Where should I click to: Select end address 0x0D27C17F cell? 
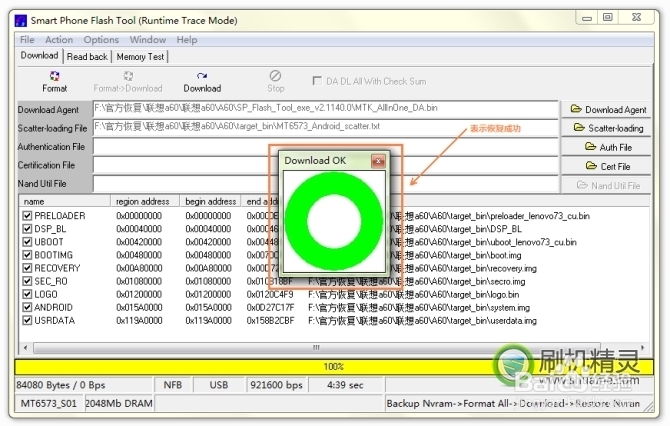click(270, 307)
